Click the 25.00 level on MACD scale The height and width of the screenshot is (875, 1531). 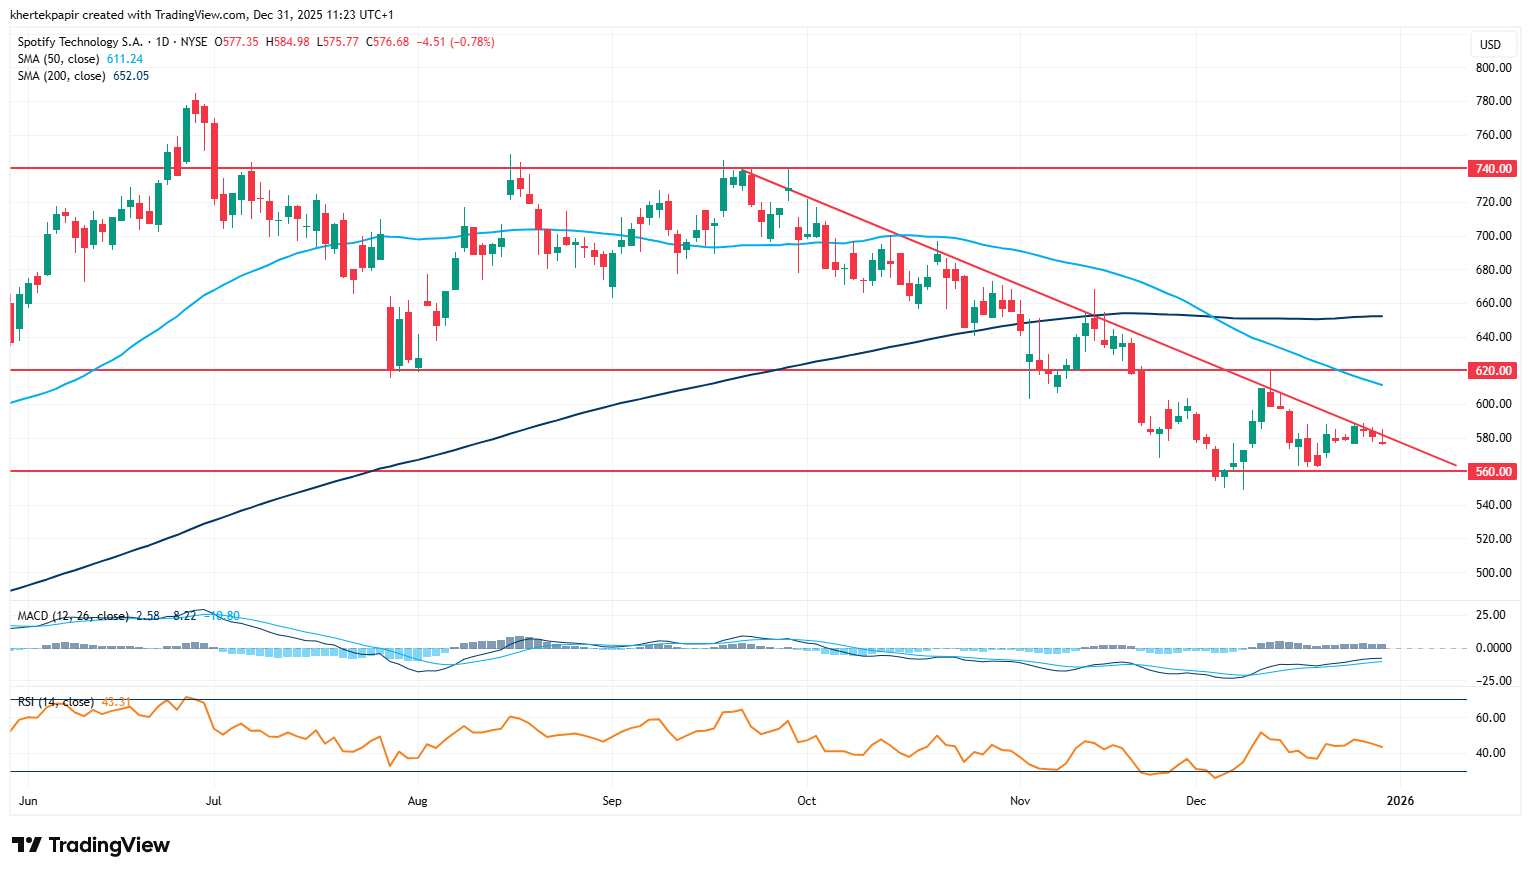1490,615
